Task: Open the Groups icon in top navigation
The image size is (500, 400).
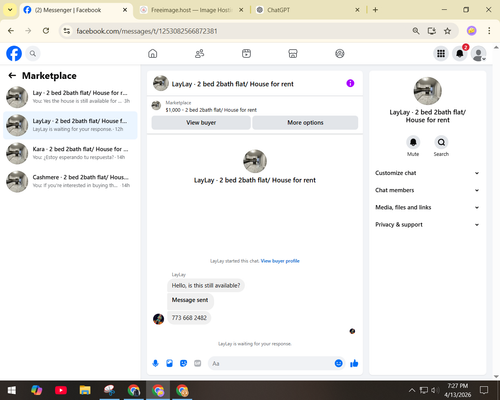Action: (x=340, y=53)
